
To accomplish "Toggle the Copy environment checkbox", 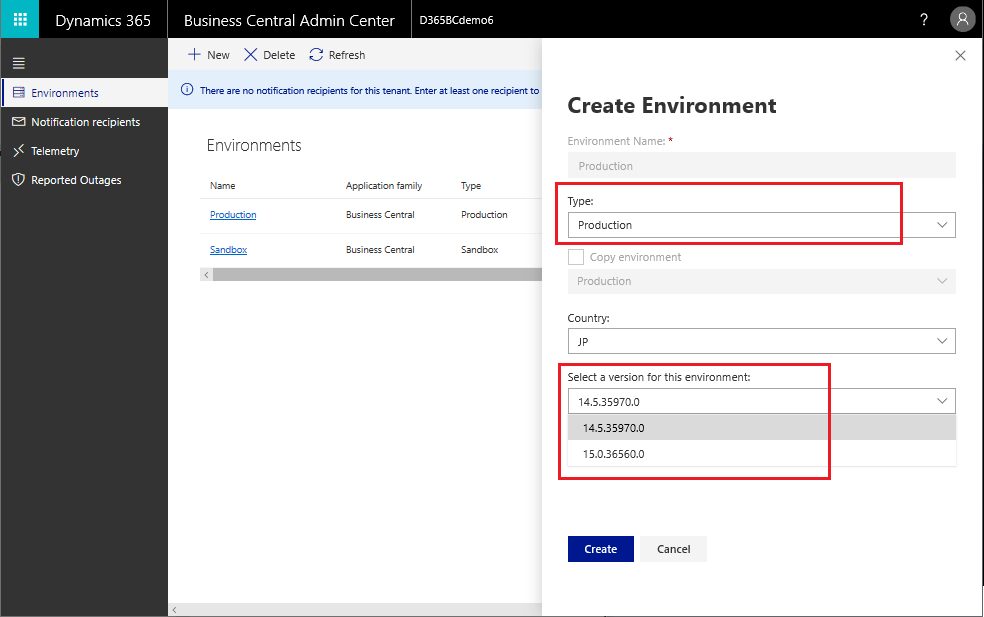I will tap(576, 257).
